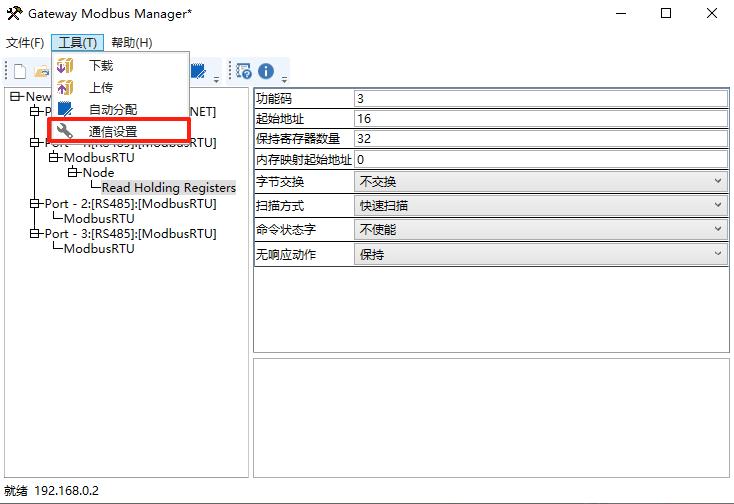The height and width of the screenshot is (504, 734).
Task: Click the 上传 icon in Tools menu
Action: [65, 88]
